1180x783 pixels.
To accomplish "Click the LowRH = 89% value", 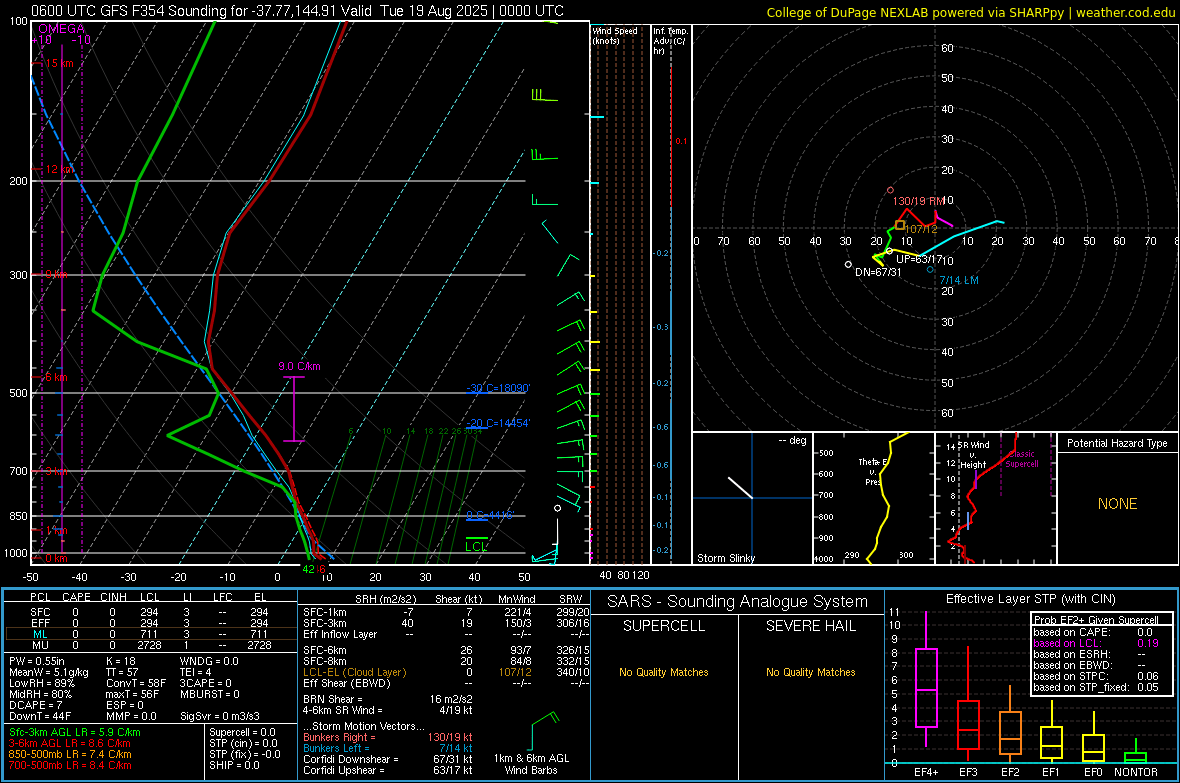I will click(41, 684).
